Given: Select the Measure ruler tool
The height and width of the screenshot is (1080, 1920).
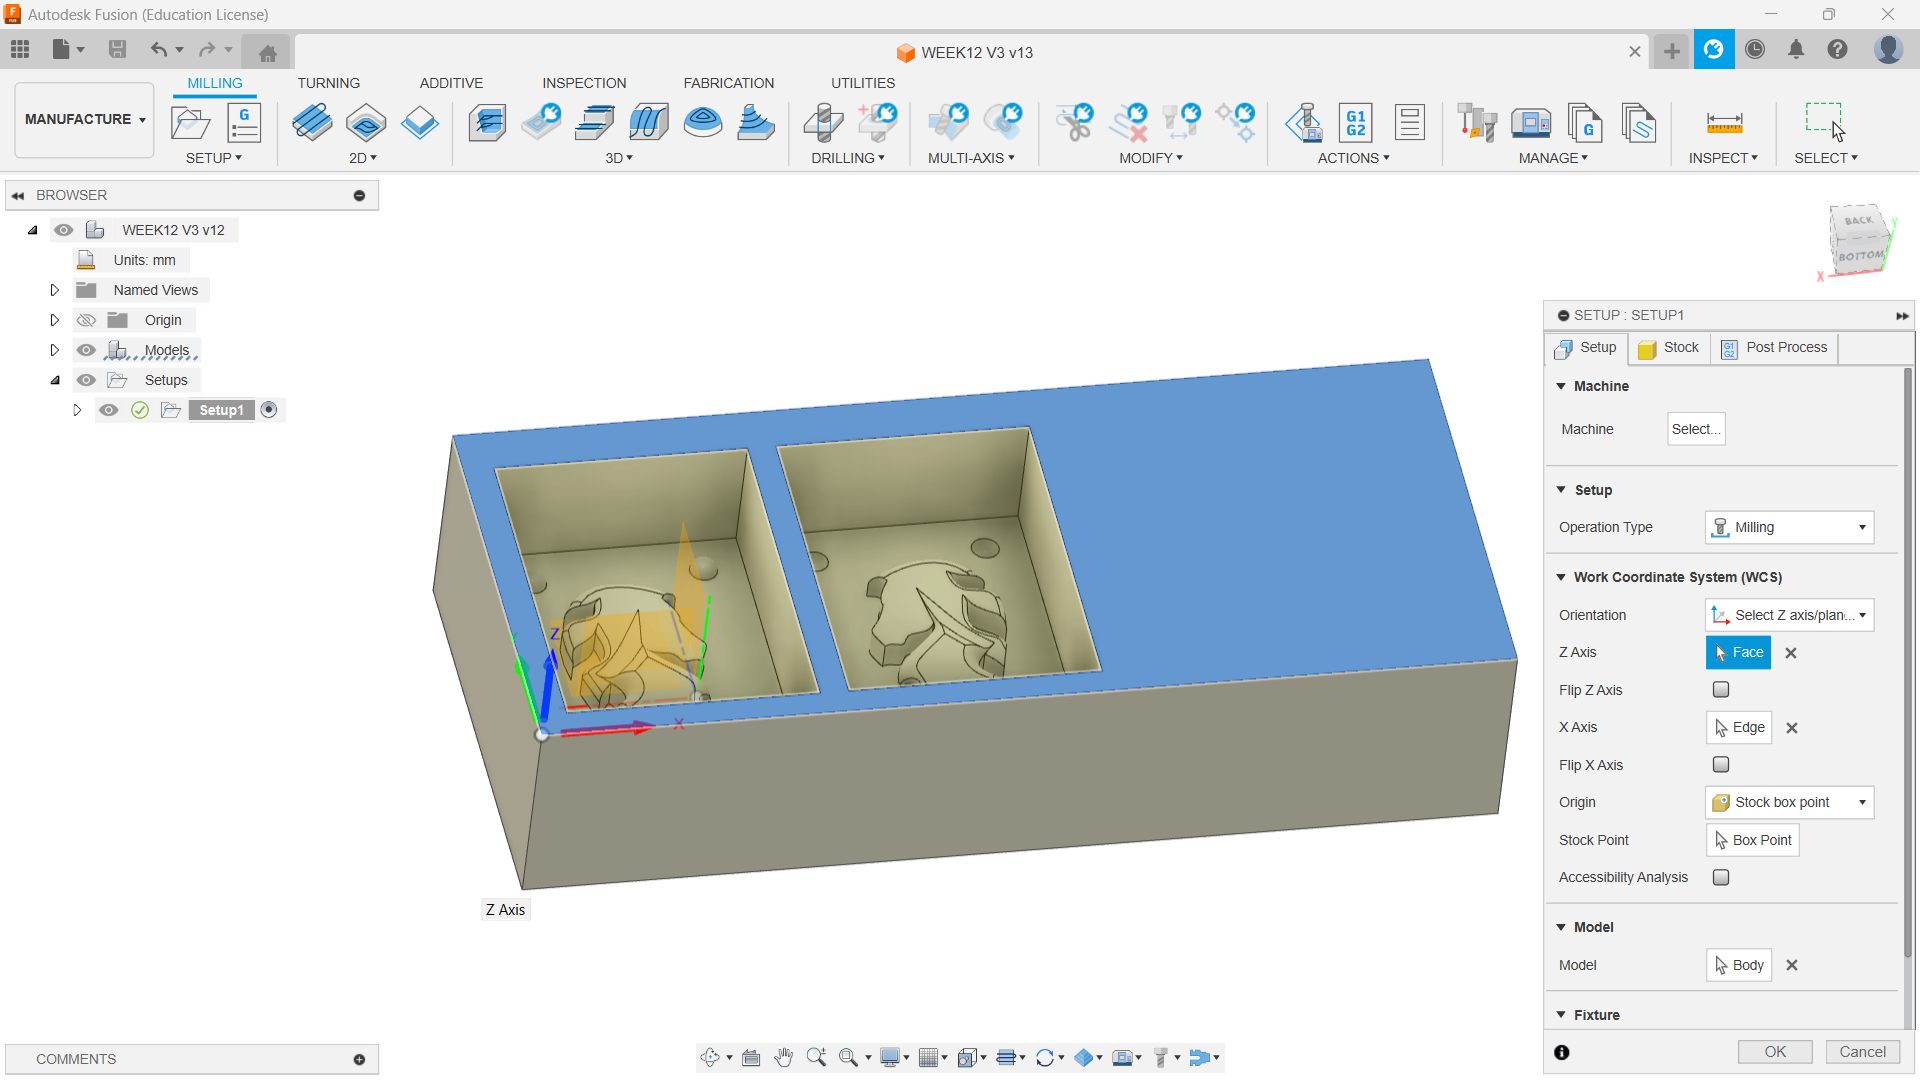Looking at the screenshot, I should click(x=1724, y=123).
